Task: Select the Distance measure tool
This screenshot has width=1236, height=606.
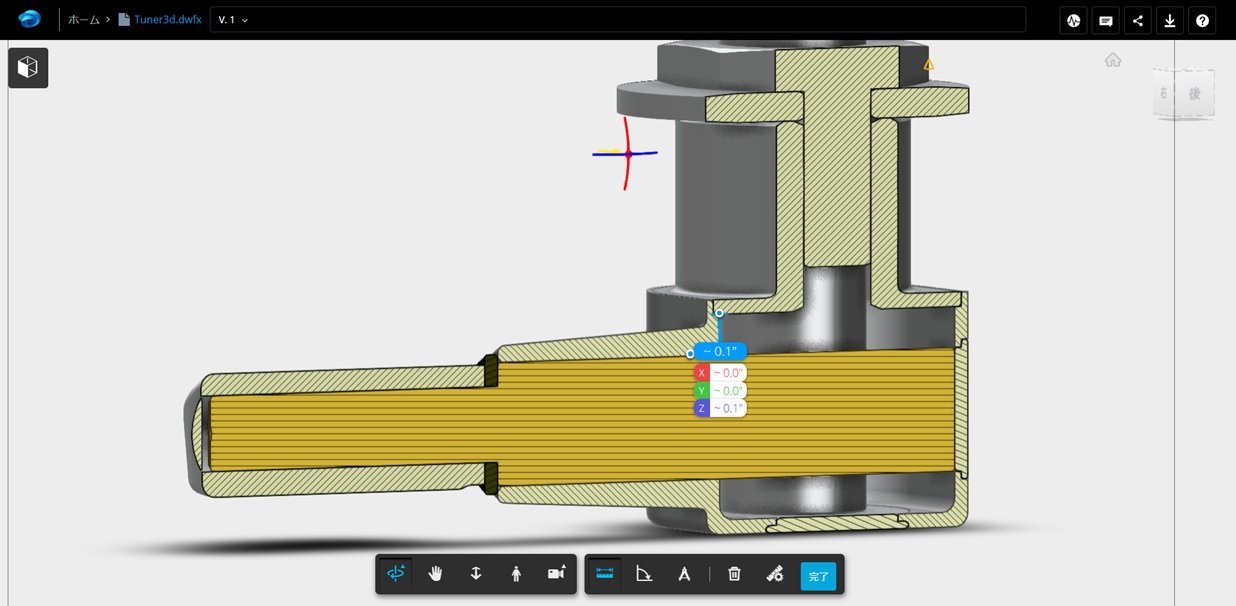Action: click(605, 574)
